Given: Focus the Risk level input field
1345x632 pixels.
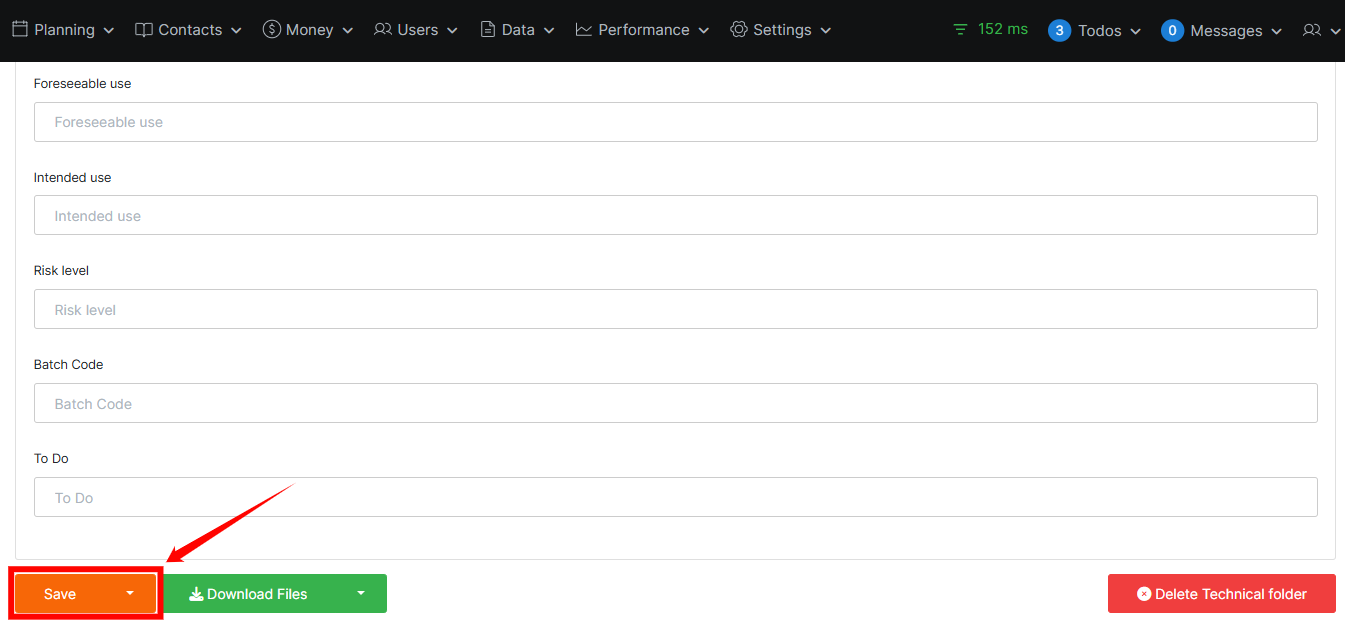Looking at the screenshot, I should pos(675,310).
